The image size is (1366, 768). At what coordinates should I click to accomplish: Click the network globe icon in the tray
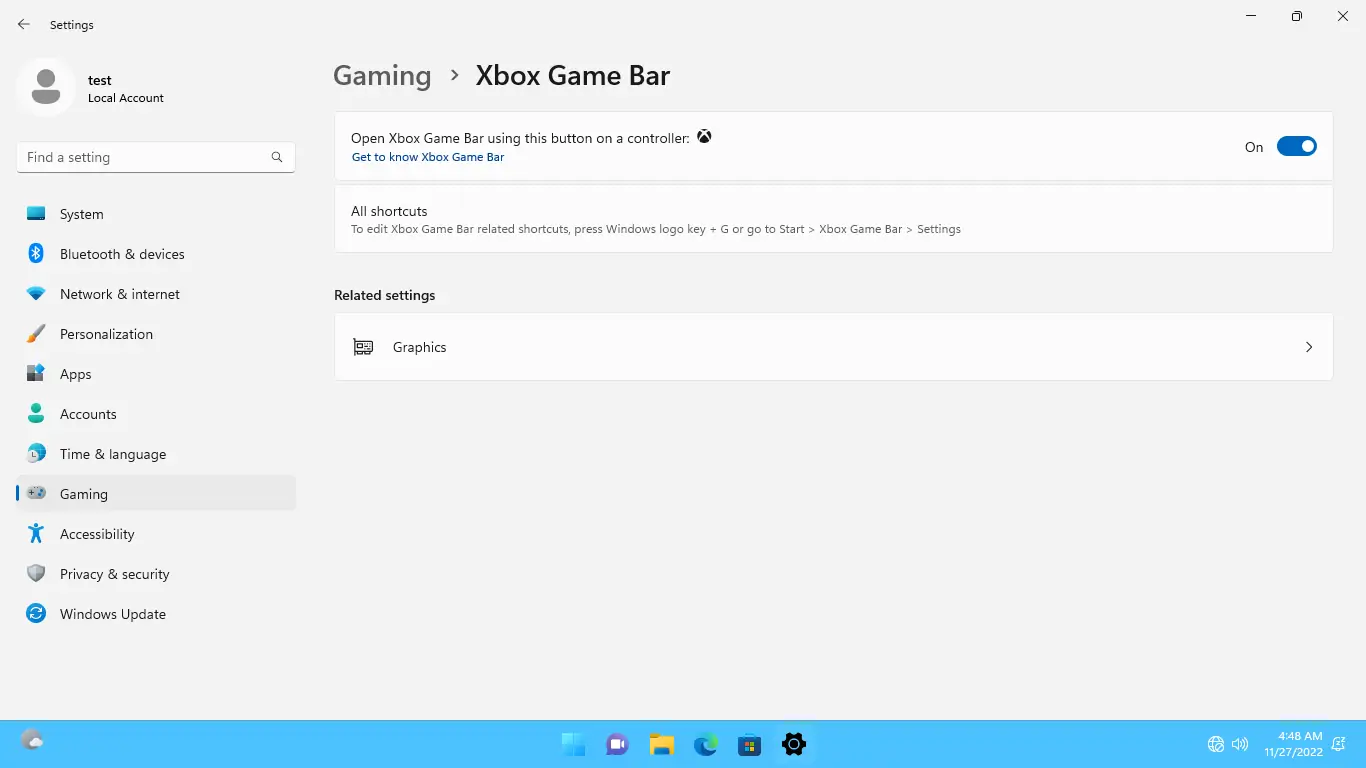[1216, 744]
